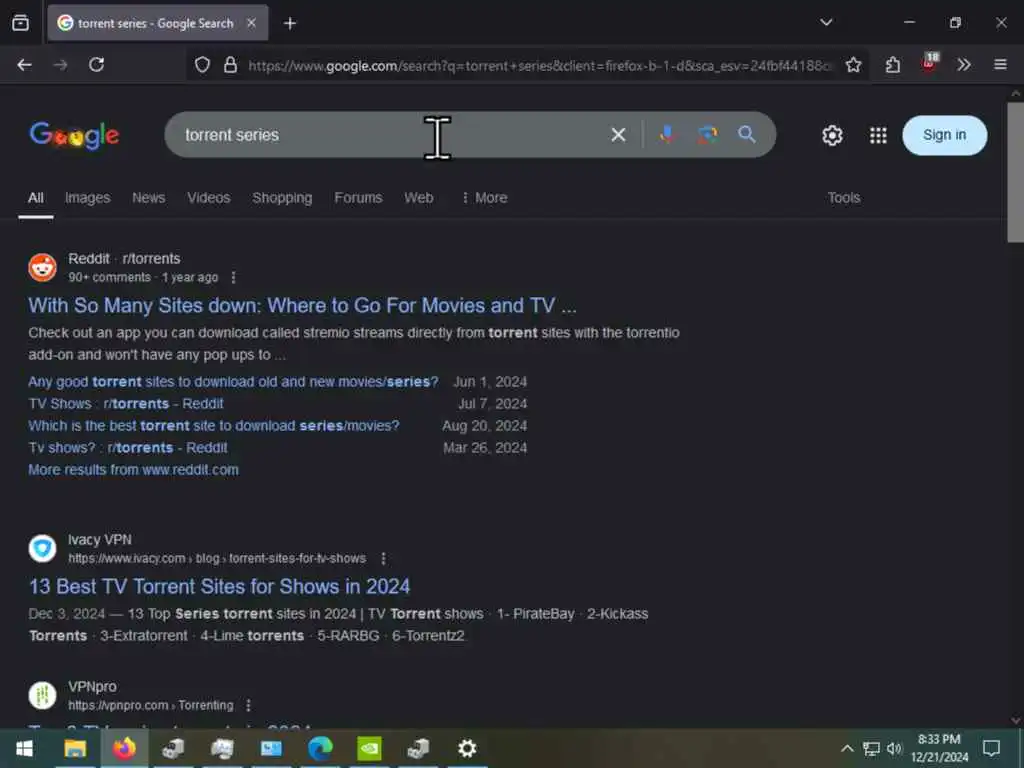This screenshot has width=1024, height=768.
Task: Switch to Images results tab
Action: (88, 198)
